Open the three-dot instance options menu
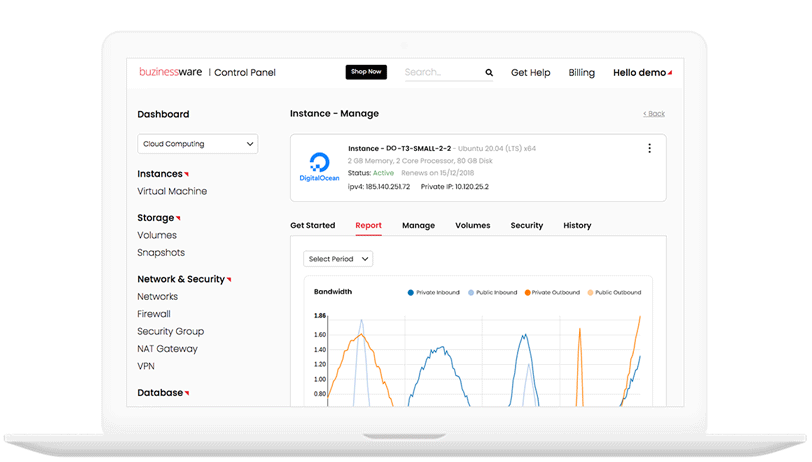Viewport: 812px width, 462px height. 649,149
